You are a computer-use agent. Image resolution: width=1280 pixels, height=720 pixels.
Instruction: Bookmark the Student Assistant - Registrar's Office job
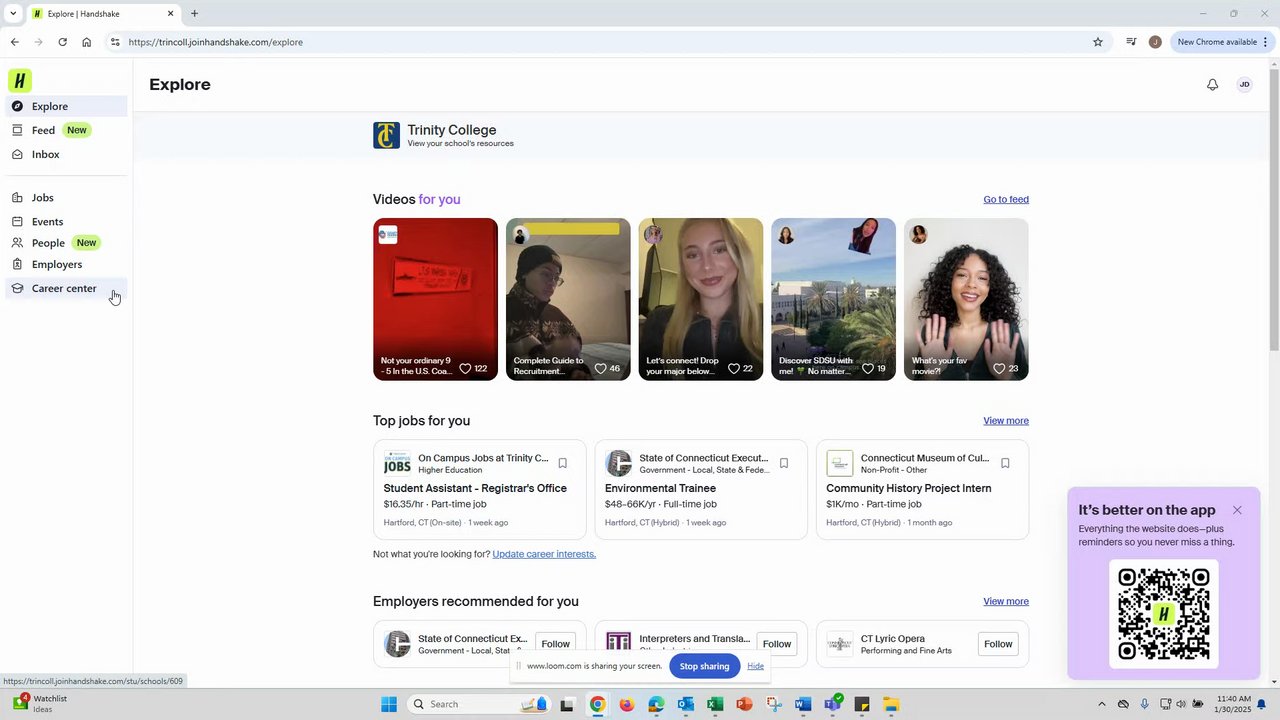563,463
